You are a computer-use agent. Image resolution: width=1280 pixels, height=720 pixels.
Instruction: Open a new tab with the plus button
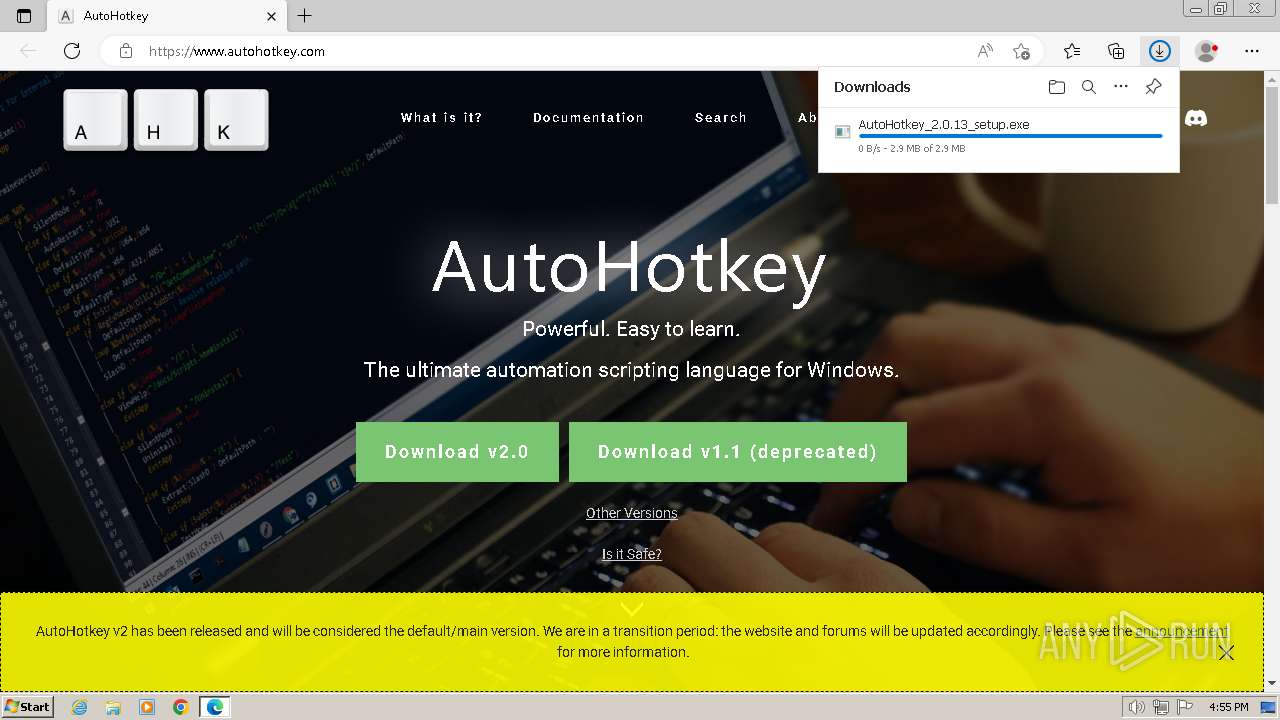305,16
